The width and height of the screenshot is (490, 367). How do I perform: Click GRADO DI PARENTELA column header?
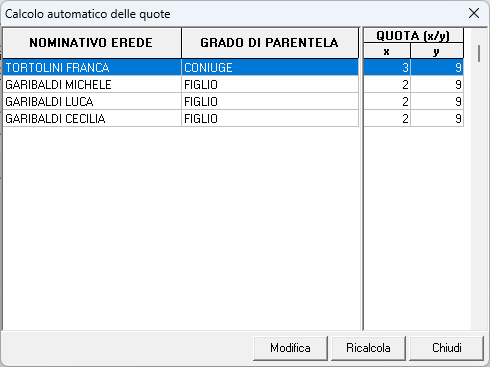(270, 43)
